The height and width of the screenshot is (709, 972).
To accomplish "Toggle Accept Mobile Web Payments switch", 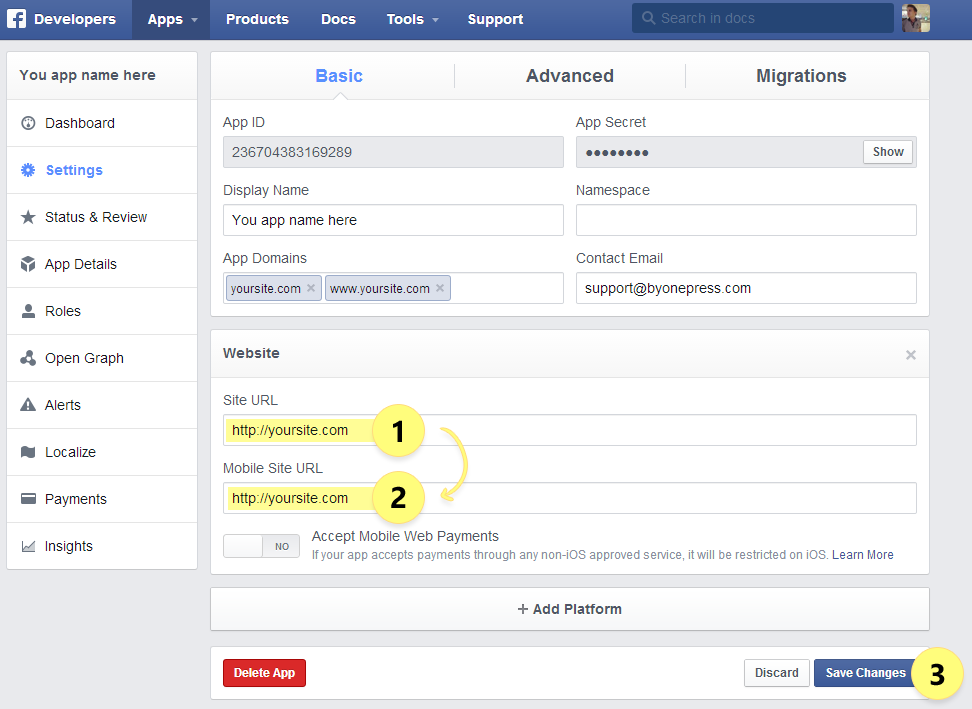I will [x=262, y=546].
